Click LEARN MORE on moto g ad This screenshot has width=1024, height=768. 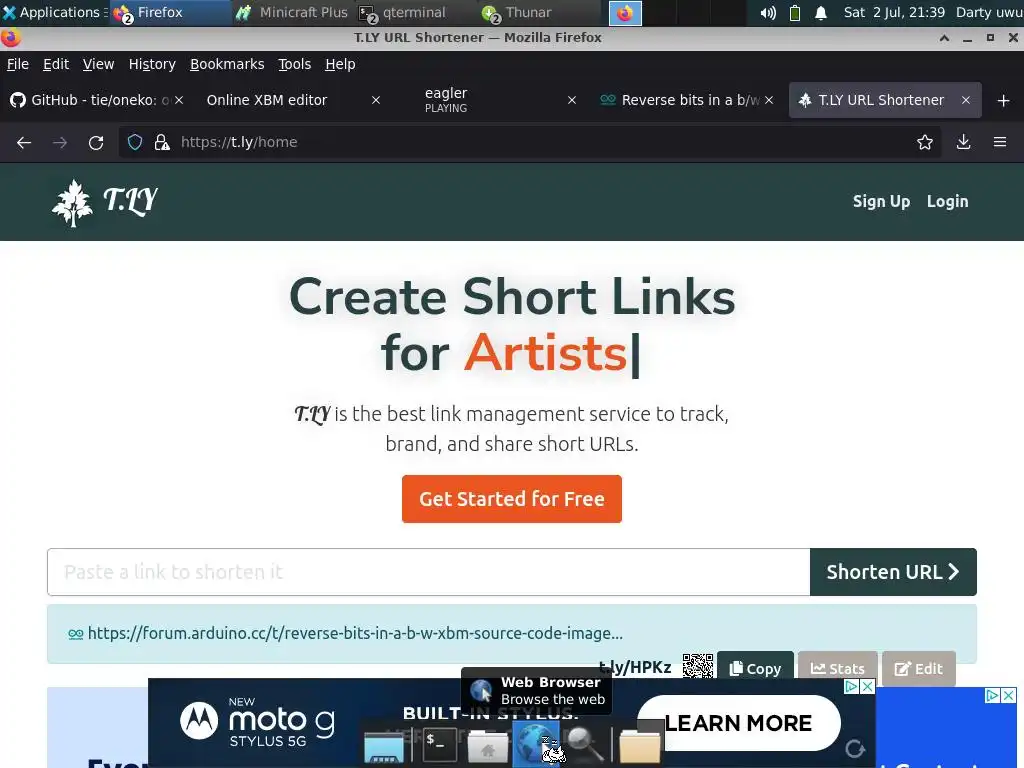click(738, 723)
